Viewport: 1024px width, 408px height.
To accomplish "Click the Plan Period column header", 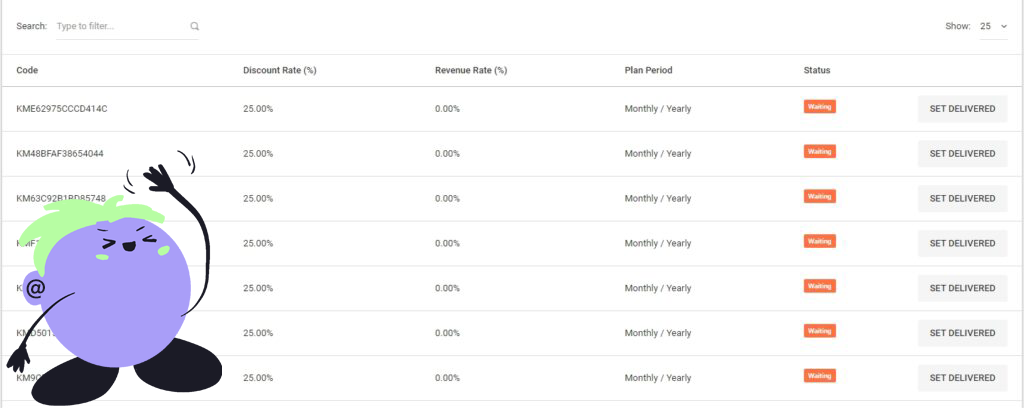I will 648,71.
